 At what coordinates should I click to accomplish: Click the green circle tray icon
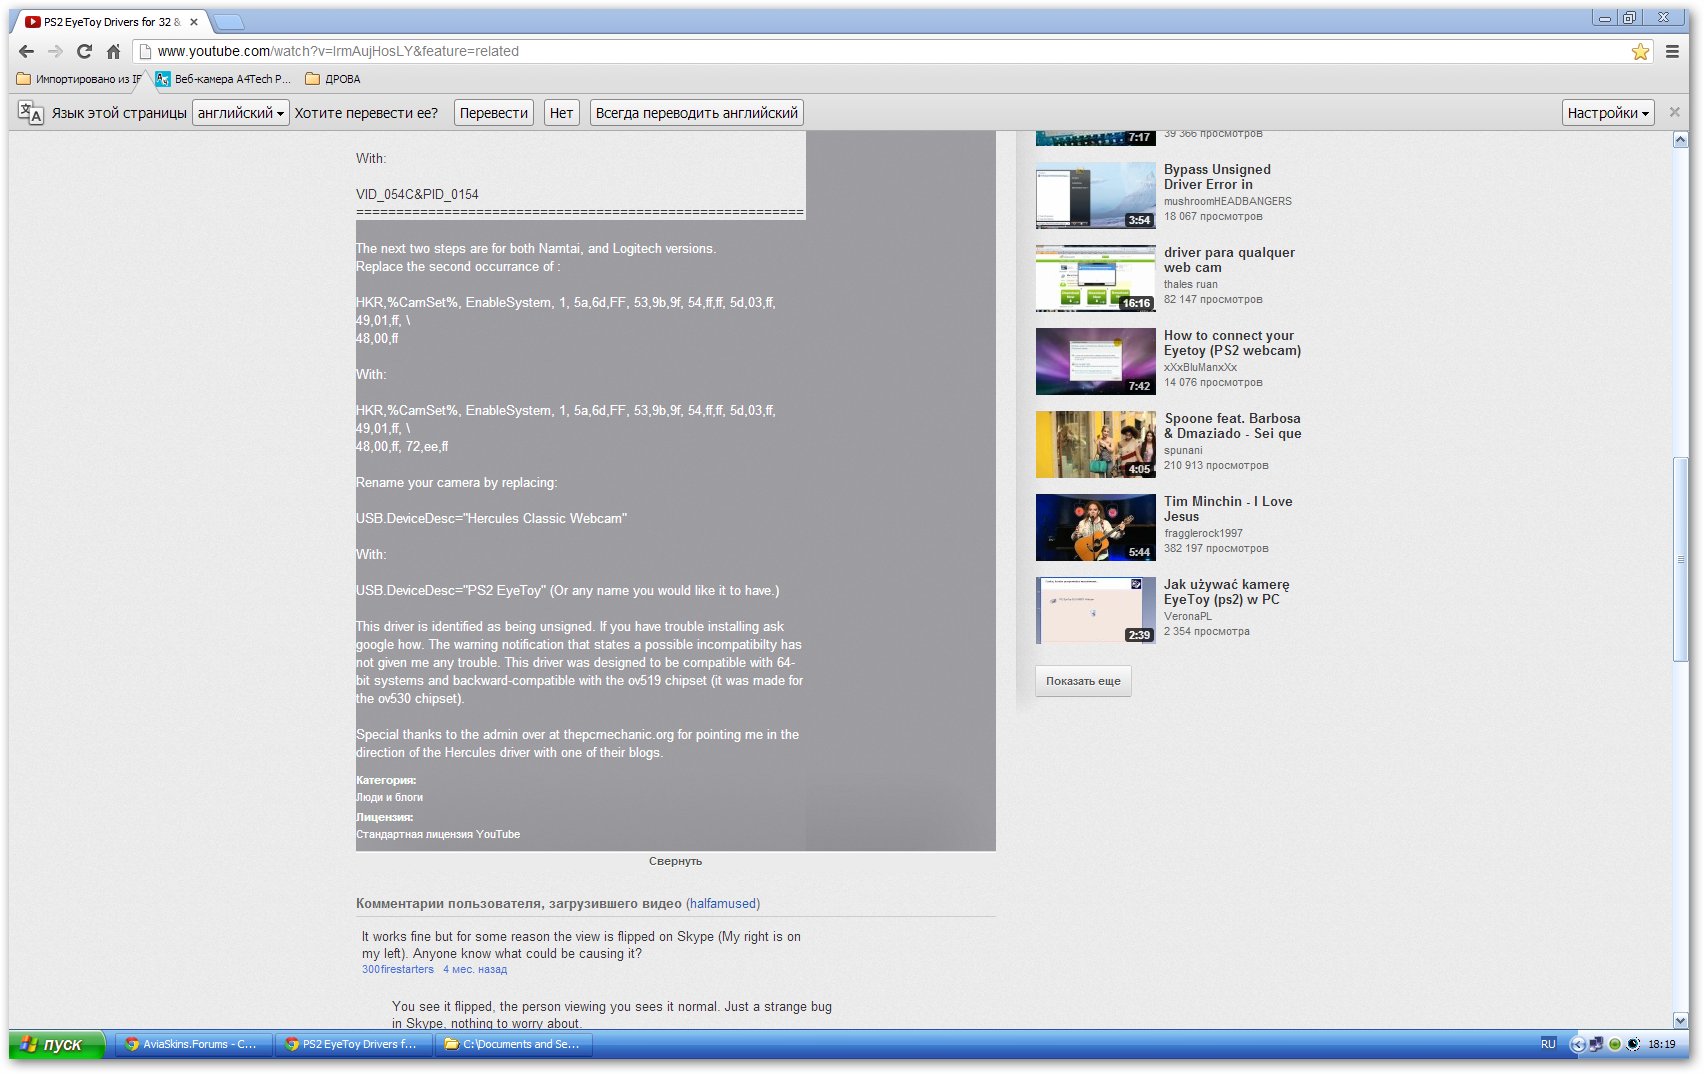coord(1614,1044)
